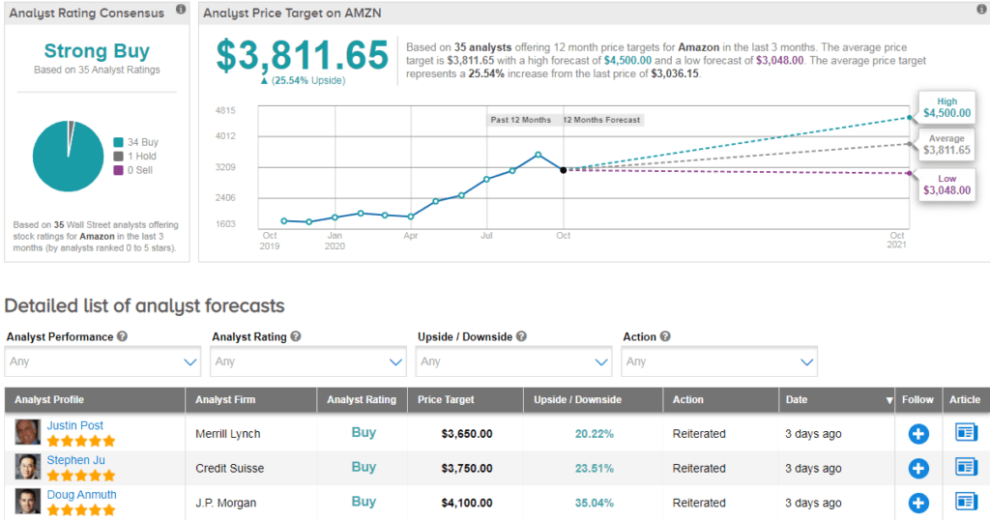
Task: Click Stephen Ju's five-star rating
Action: [x=81, y=475]
